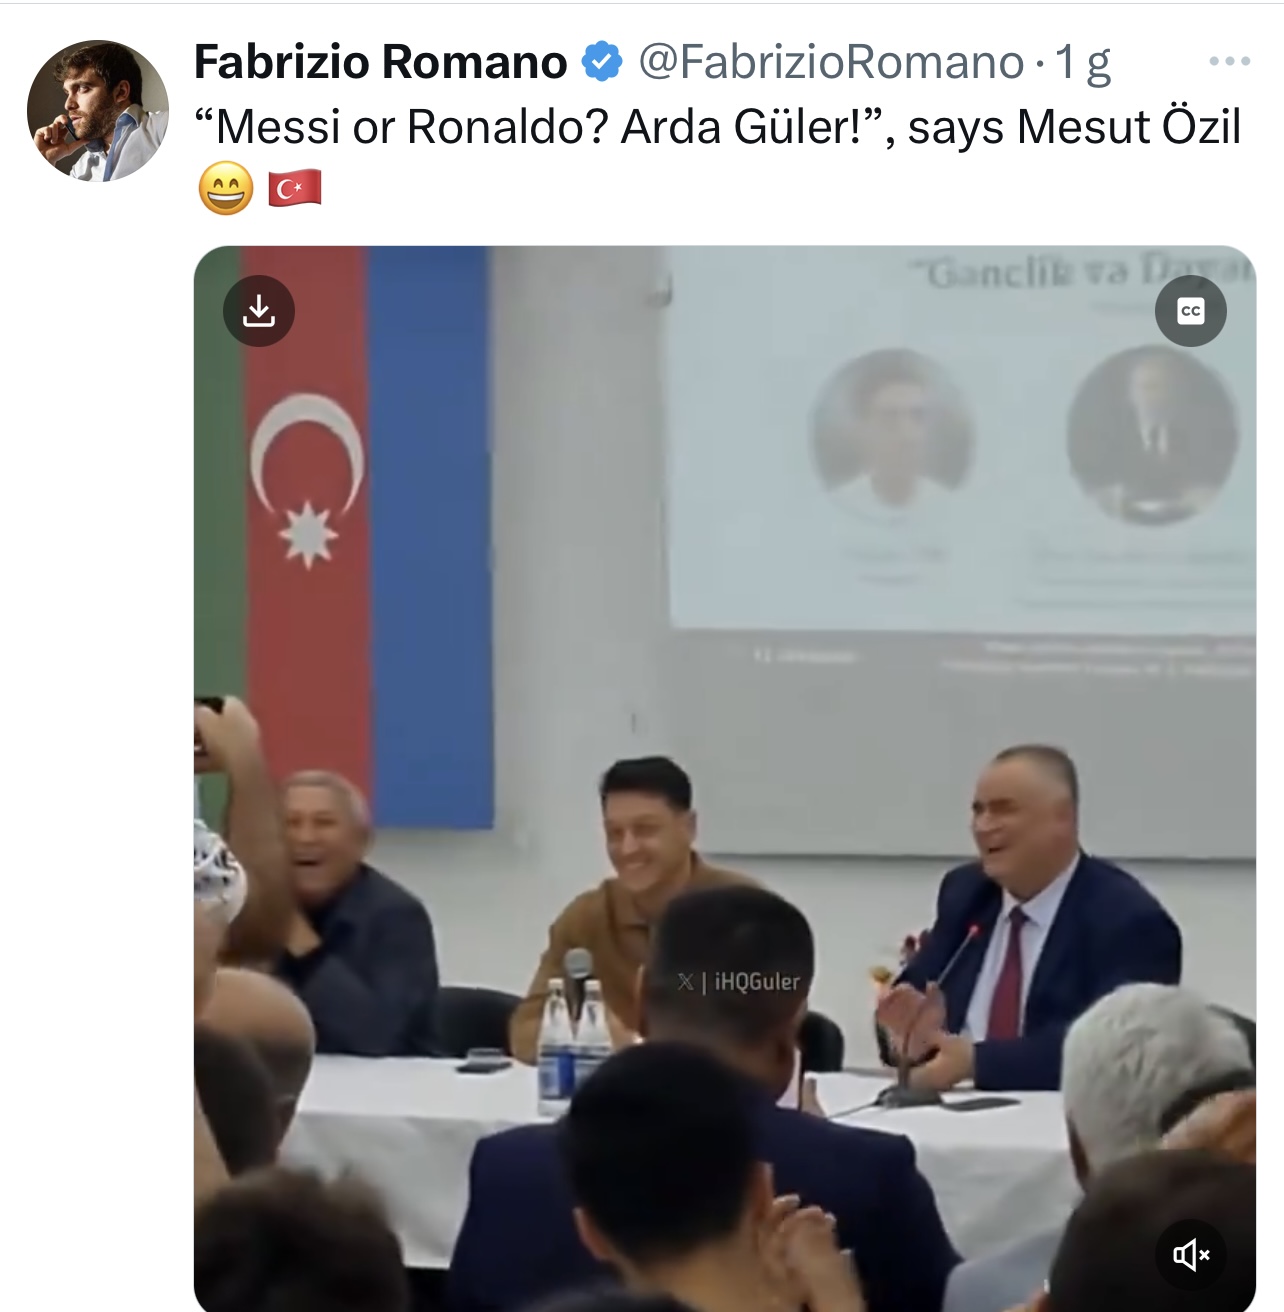This screenshot has width=1284, height=1312.
Task: Click the 'Mesut Özil' words in tweet
Action: point(1128,128)
